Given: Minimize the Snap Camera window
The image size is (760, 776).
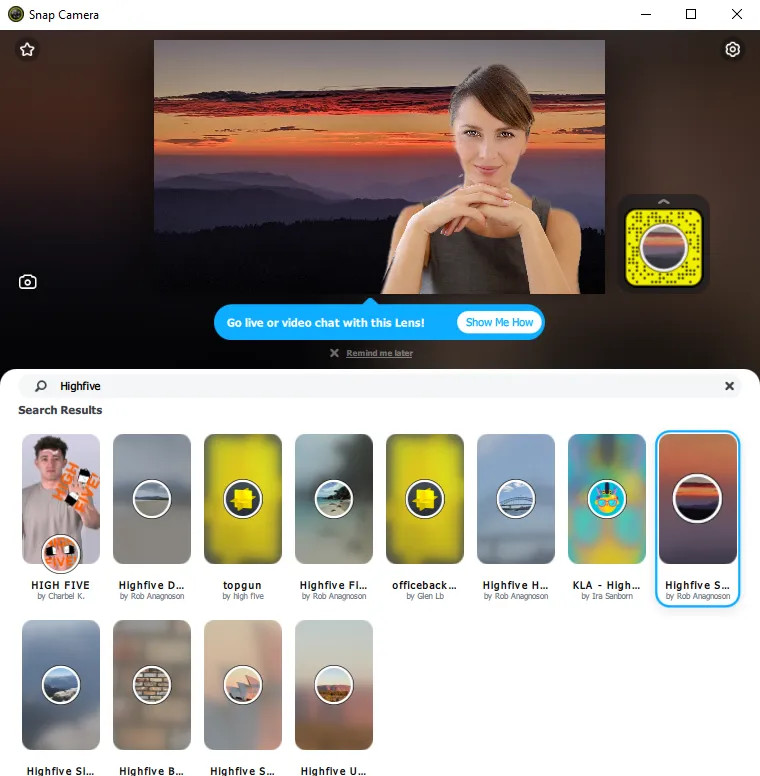Looking at the screenshot, I should 646,14.
